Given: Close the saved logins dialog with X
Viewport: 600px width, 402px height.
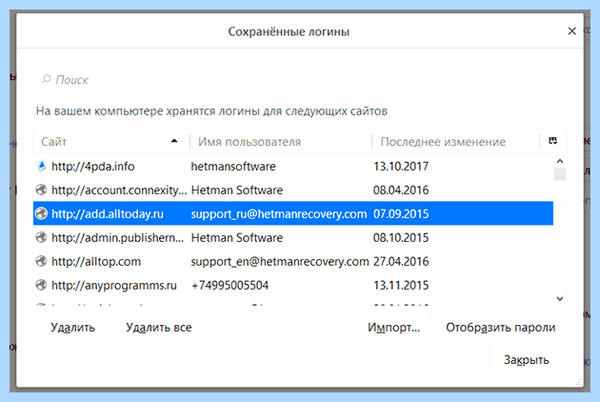Looking at the screenshot, I should (x=572, y=31).
